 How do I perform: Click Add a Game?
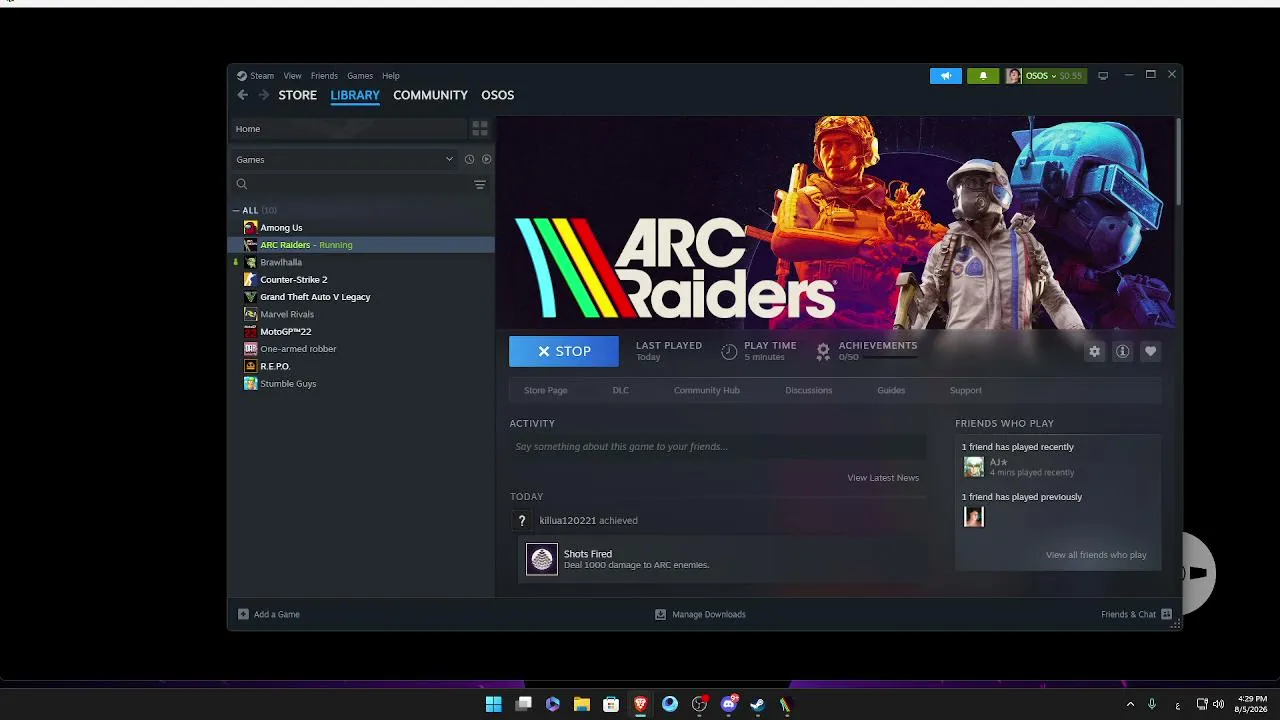(269, 614)
